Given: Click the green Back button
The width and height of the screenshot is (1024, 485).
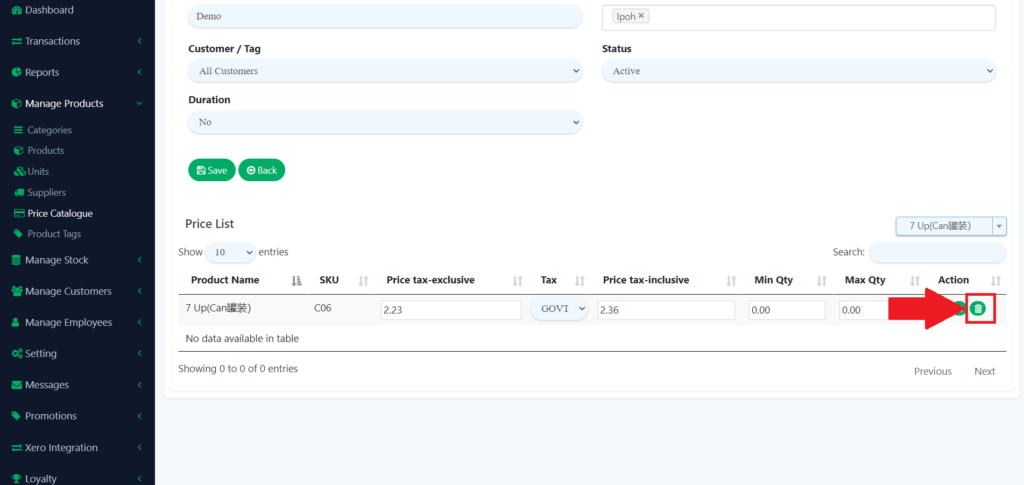Looking at the screenshot, I should click(261, 170).
